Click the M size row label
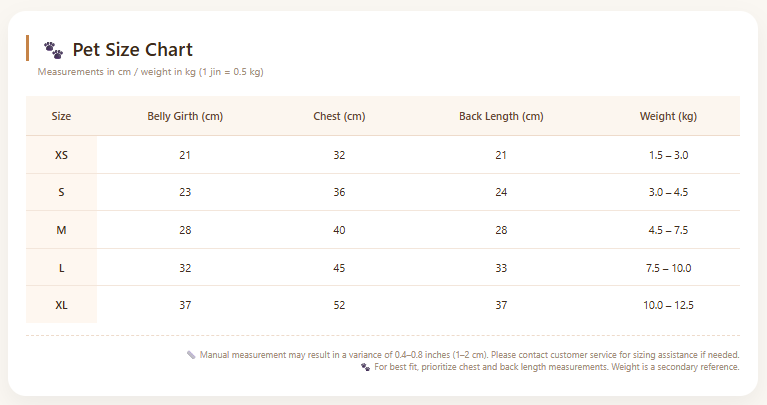This screenshot has width=767, height=405. [61, 230]
